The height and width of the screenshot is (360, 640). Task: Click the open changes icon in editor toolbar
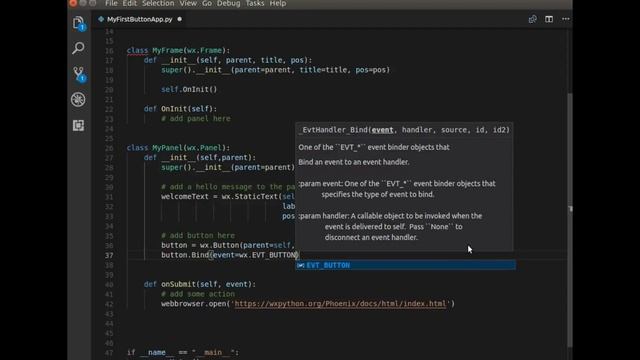533,19
